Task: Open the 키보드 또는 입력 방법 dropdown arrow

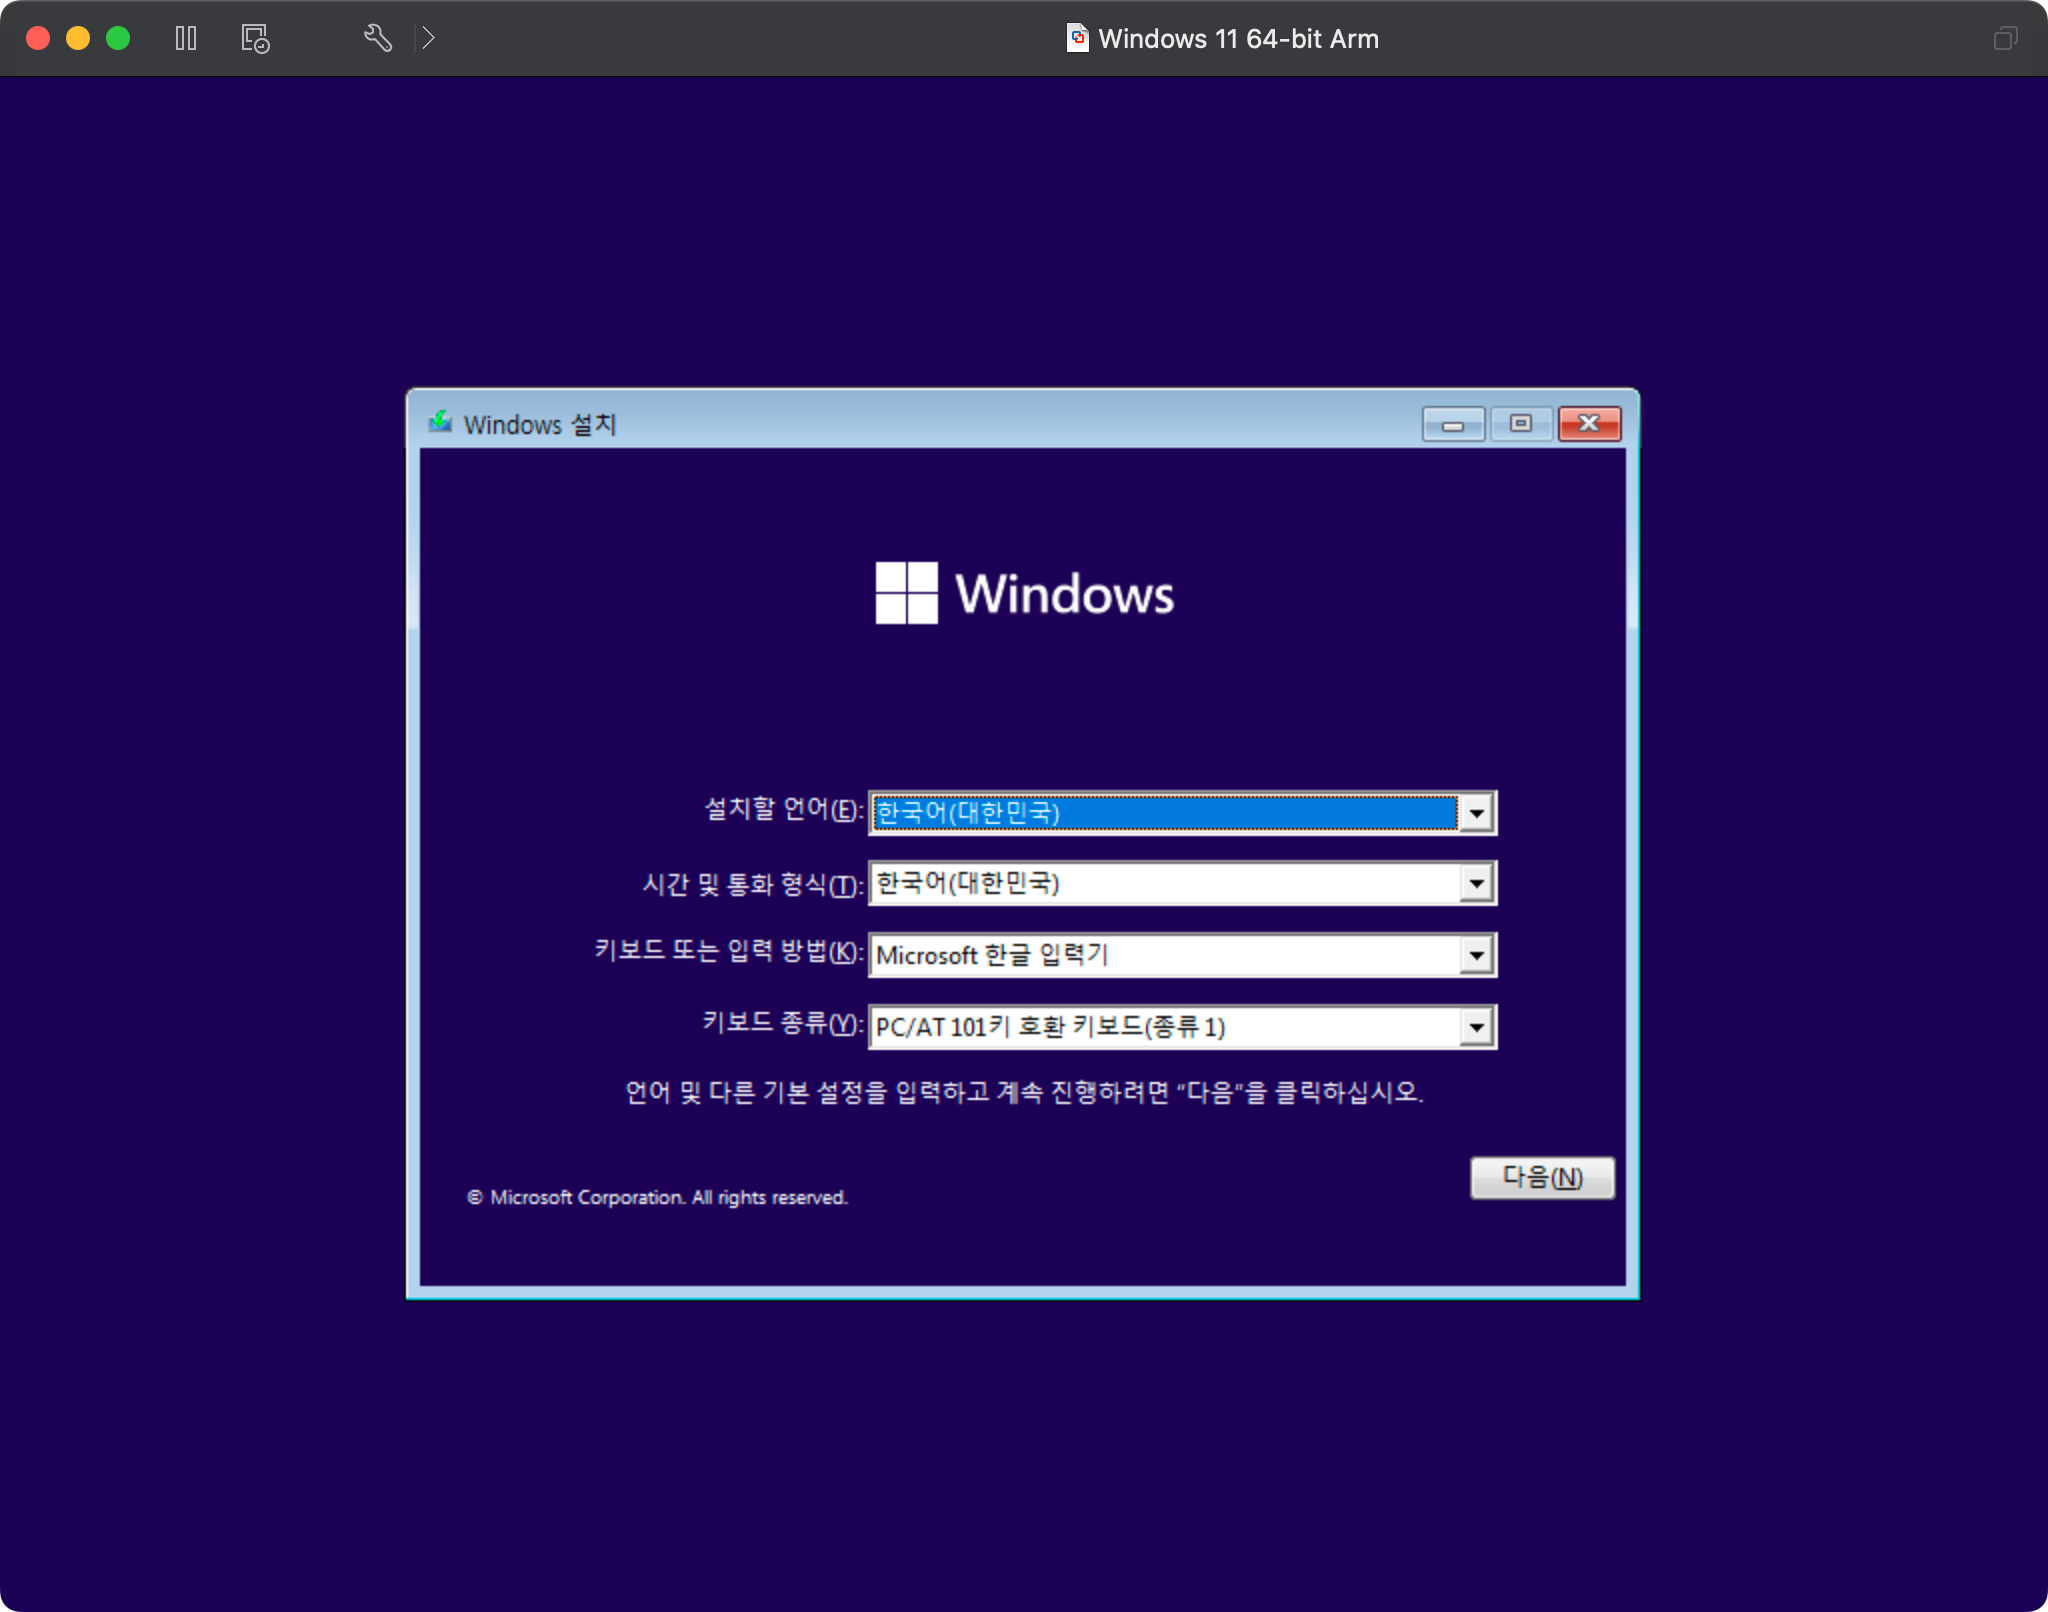Action: pyautogui.click(x=1476, y=956)
